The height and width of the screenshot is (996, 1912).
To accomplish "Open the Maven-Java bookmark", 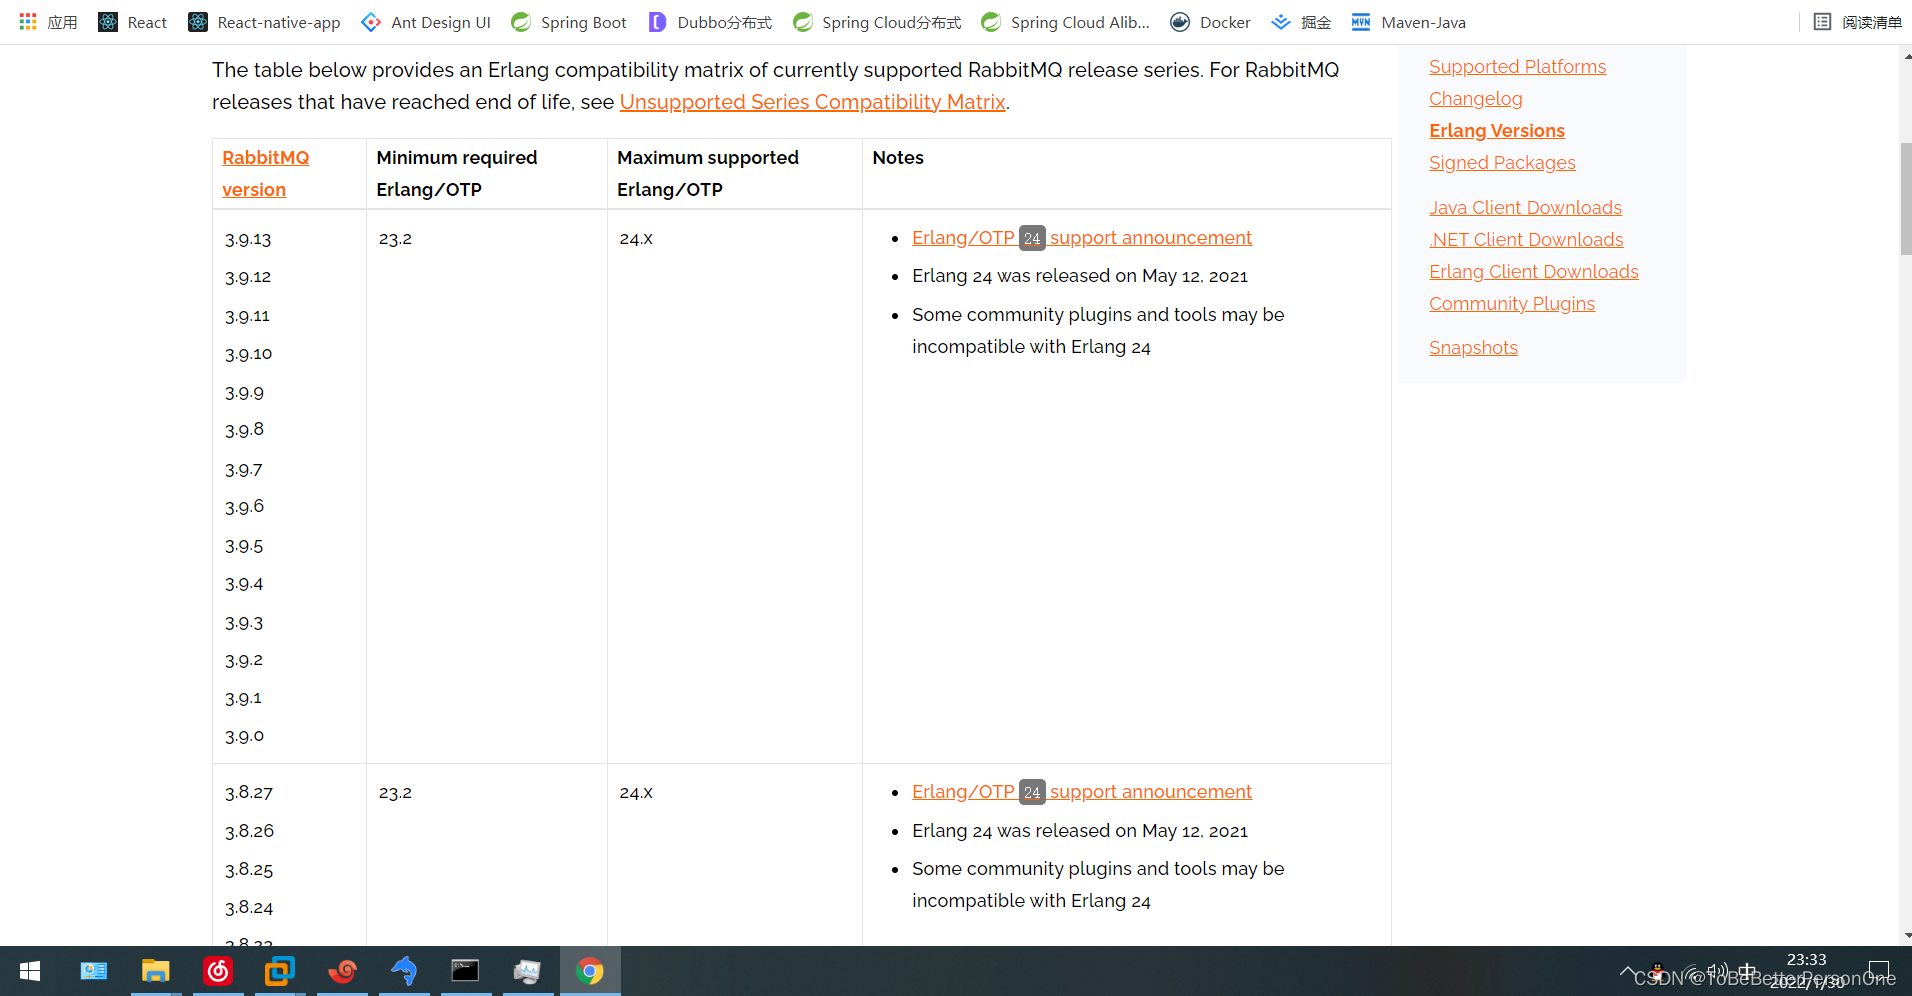I will pyautogui.click(x=1408, y=22).
